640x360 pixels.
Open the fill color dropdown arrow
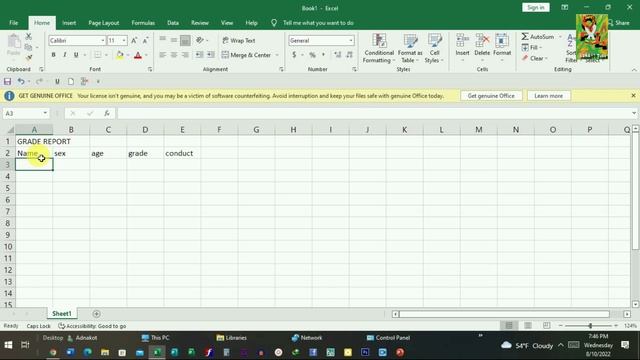(x=128, y=55)
